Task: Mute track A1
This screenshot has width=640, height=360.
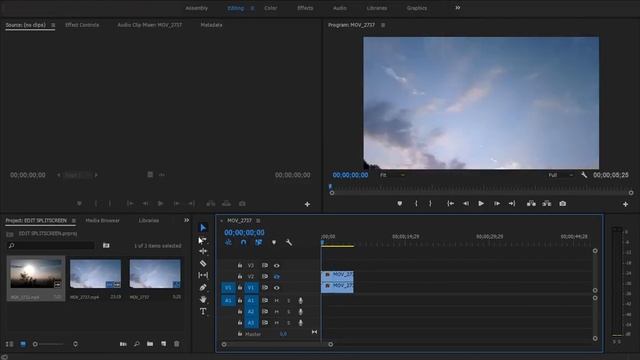Action: click(x=277, y=301)
